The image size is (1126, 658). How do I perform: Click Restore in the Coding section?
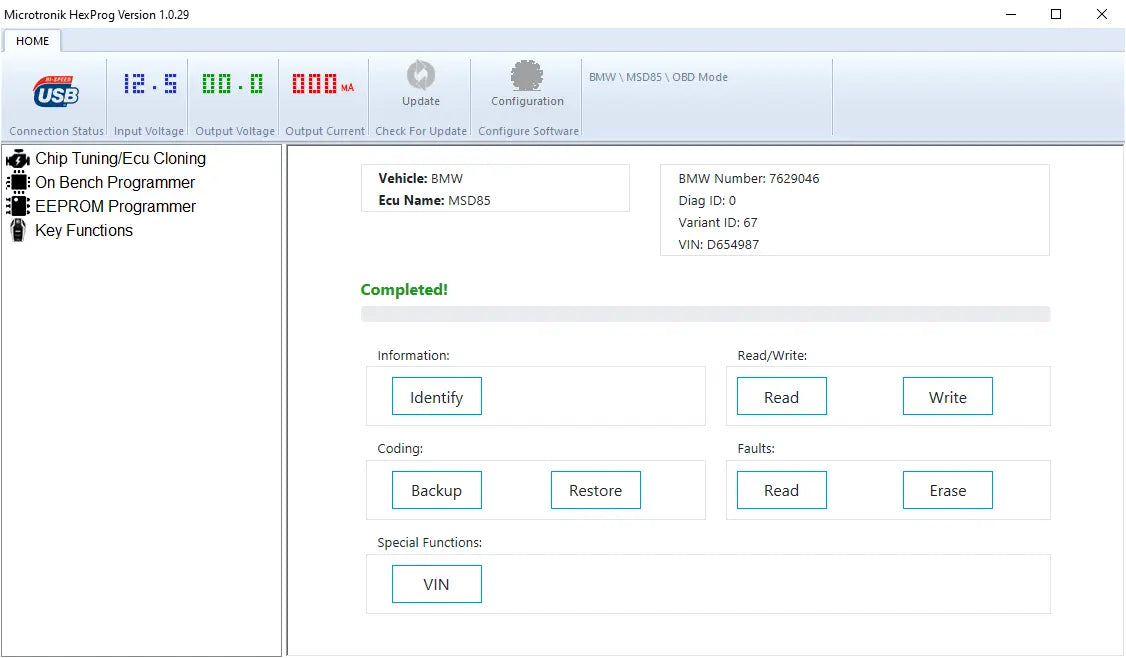tap(595, 490)
